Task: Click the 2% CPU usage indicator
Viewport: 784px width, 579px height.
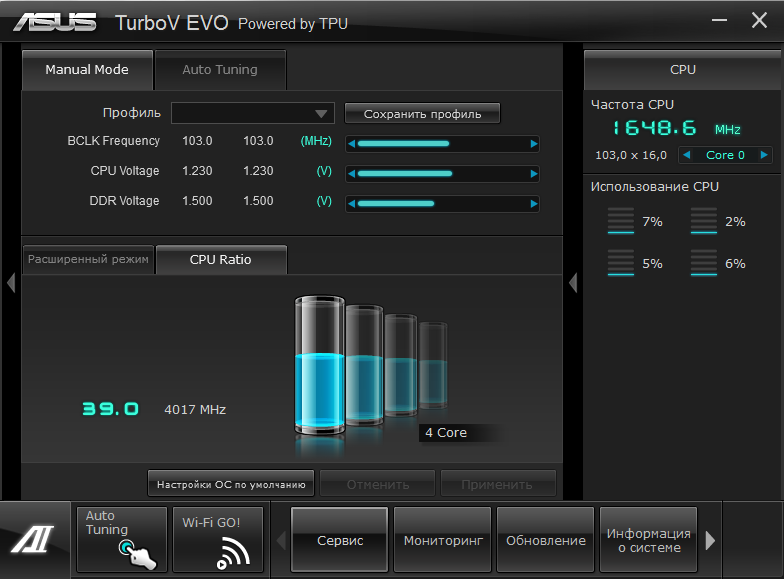Action: [718, 221]
